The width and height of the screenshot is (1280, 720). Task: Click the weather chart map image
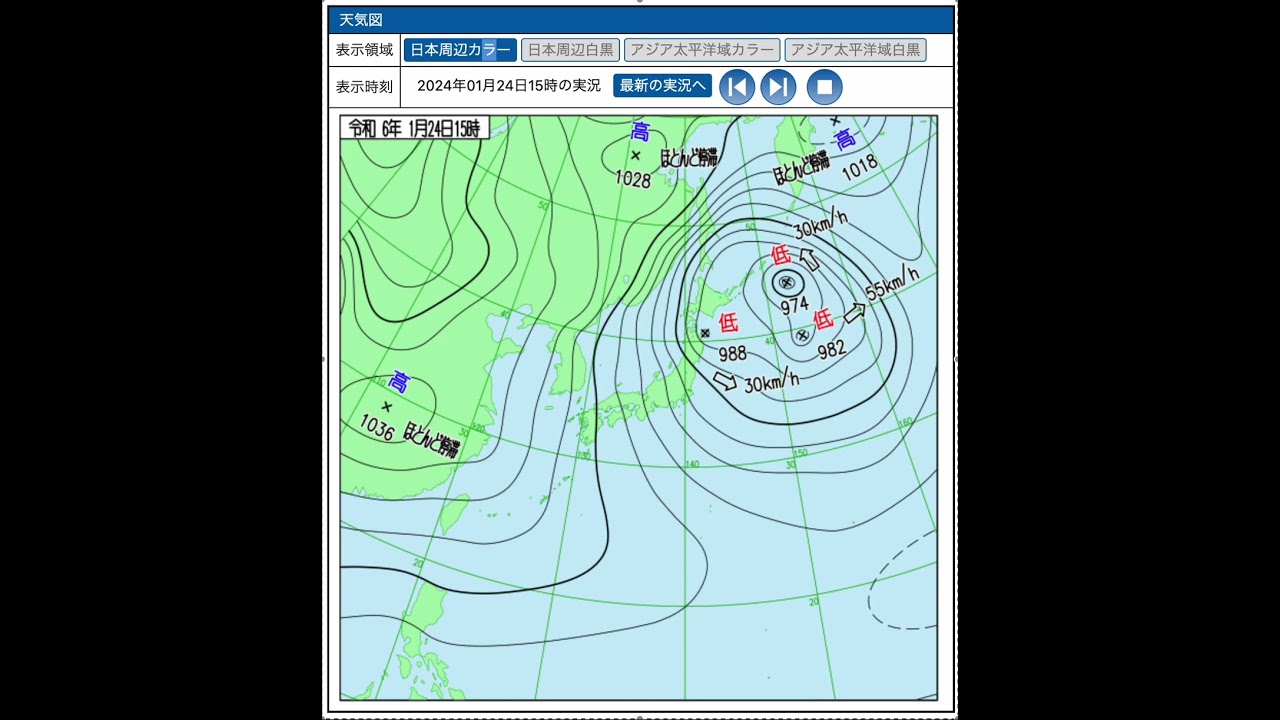coord(639,408)
